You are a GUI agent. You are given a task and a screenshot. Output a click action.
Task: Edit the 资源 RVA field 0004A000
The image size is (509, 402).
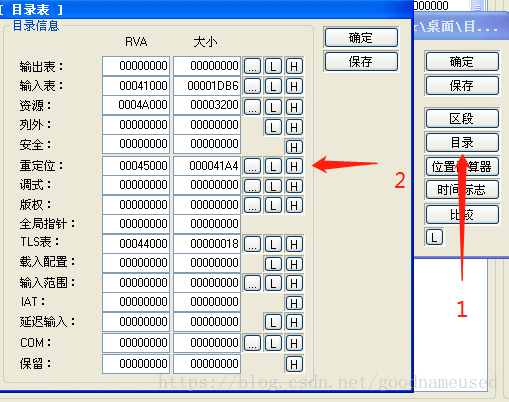point(136,105)
